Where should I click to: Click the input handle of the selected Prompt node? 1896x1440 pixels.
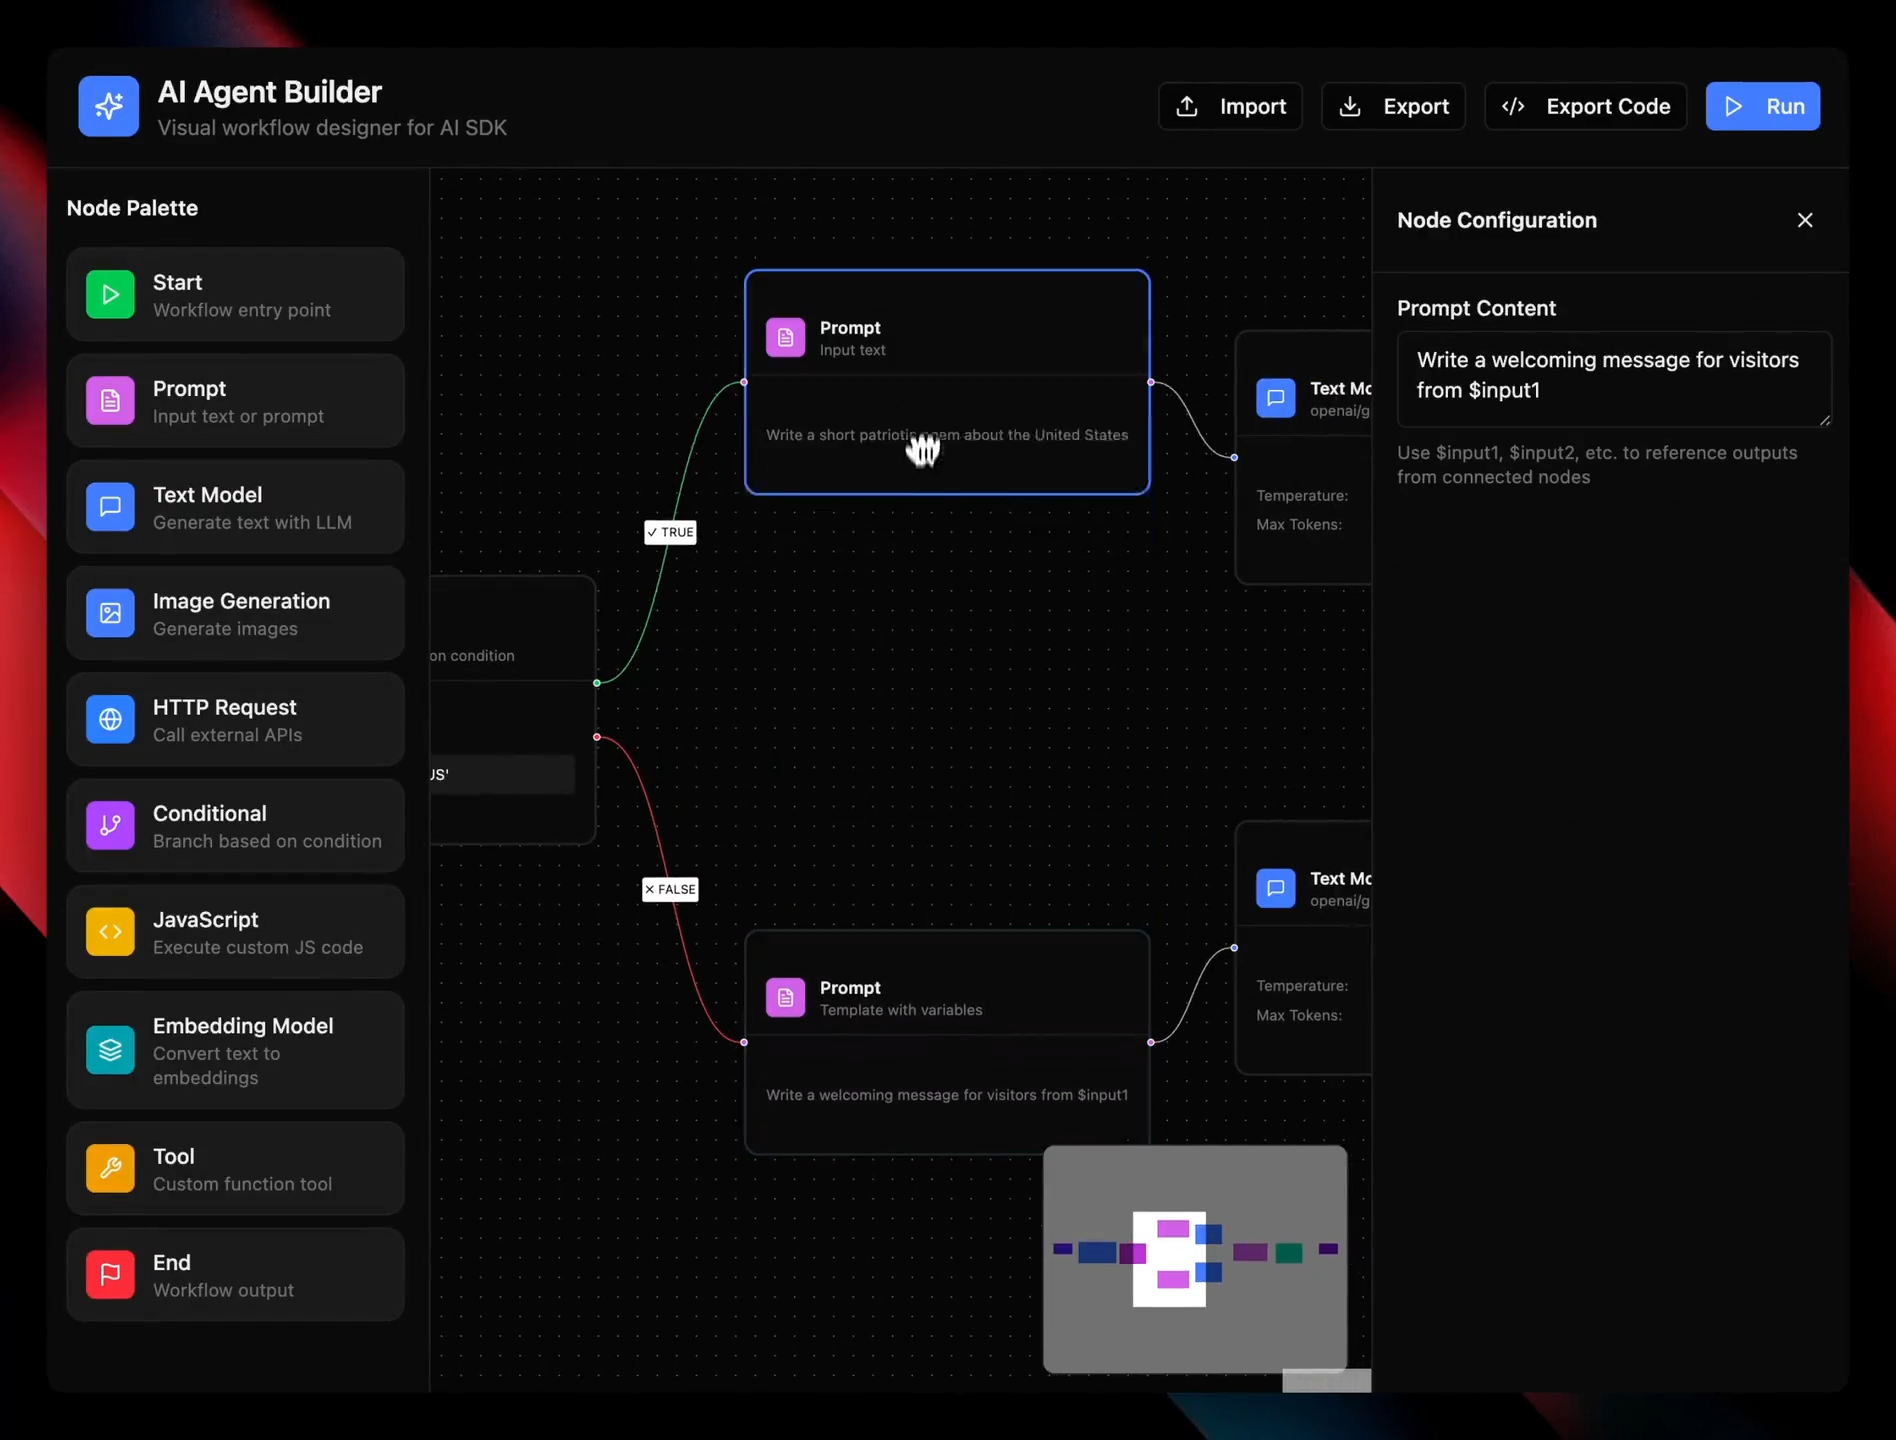tap(744, 382)
